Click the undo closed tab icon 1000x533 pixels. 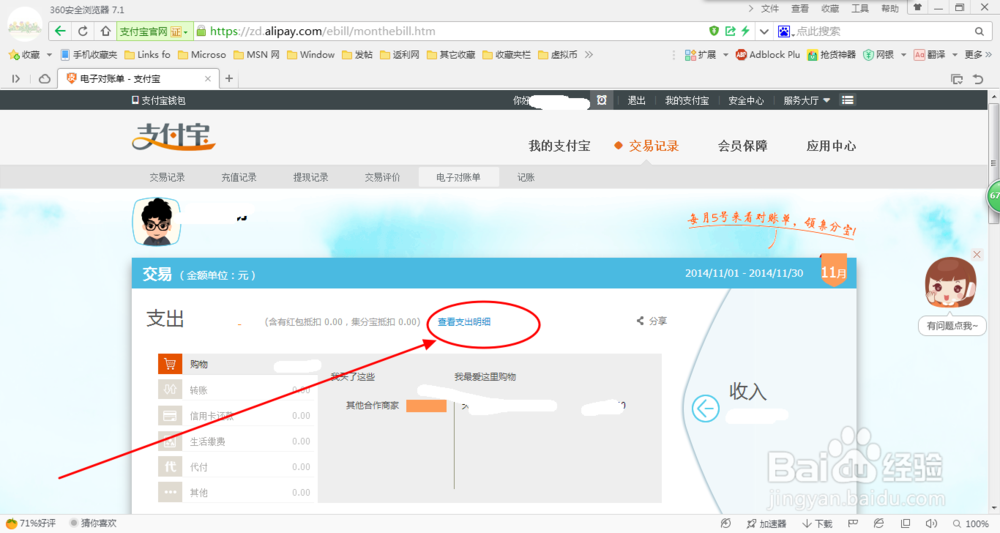[x=978, y=79]
